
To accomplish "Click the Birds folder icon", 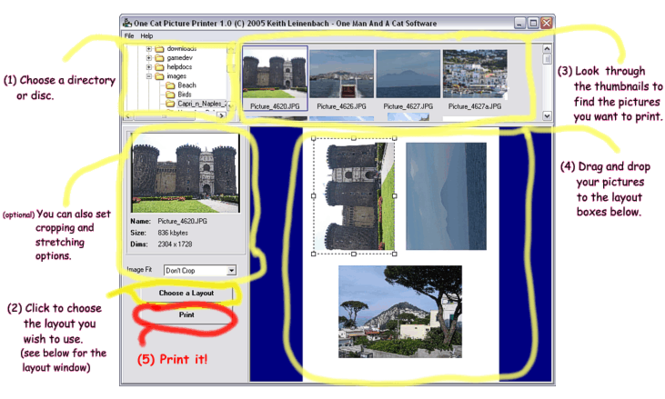I will pyautogui.click(x=170, y=95).
